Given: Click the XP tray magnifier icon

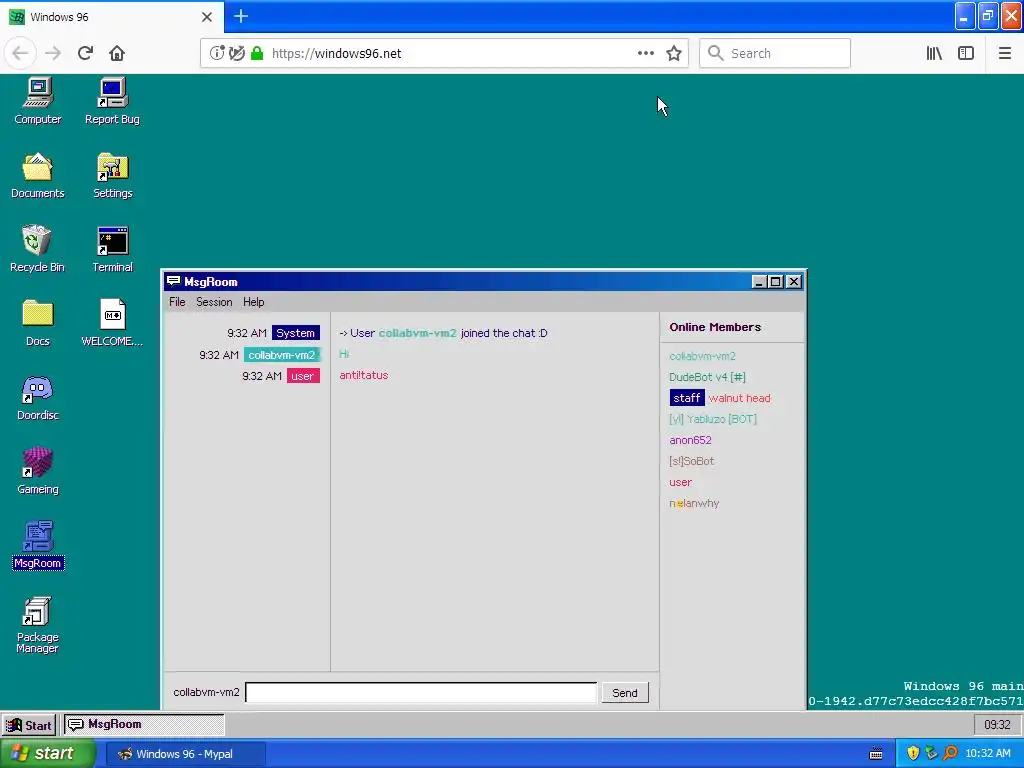Looking at the screenshot, I should (x=950, y=754).
